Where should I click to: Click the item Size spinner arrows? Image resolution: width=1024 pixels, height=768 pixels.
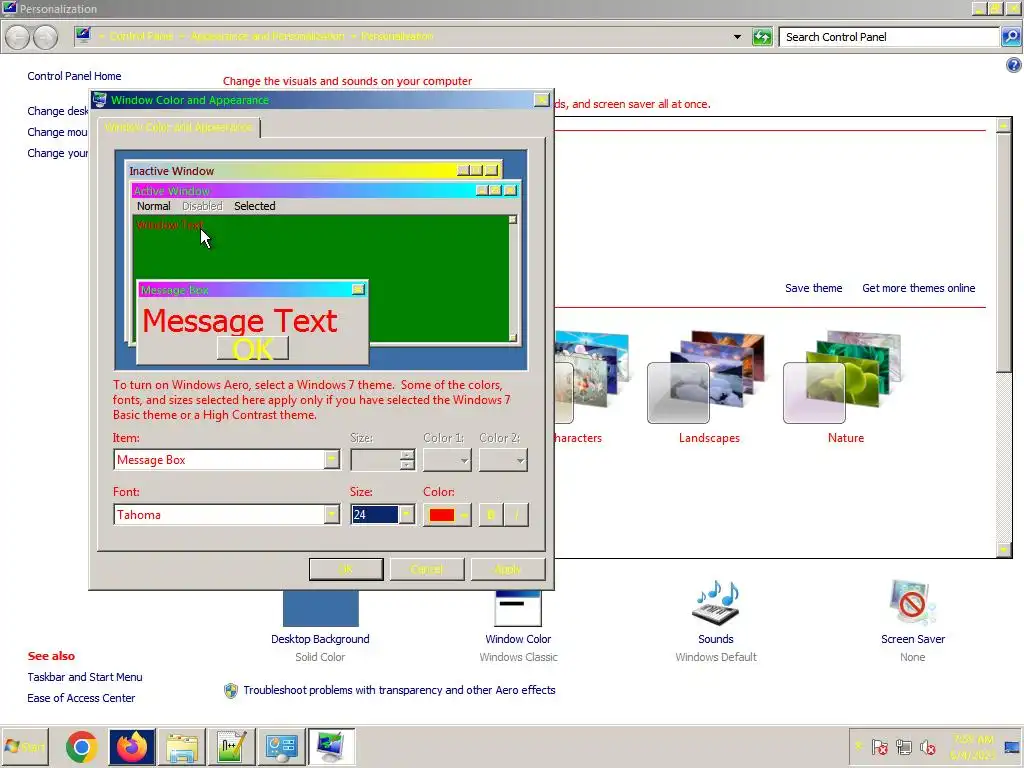(408, 460)
